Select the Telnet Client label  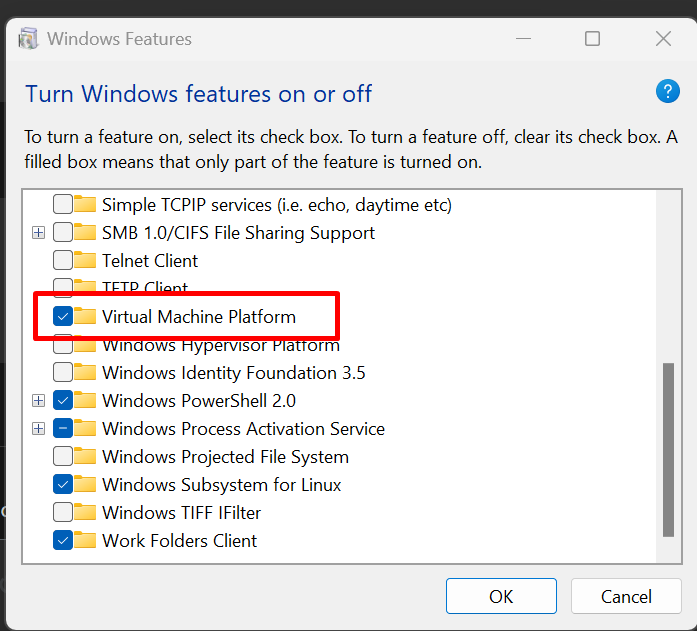(150, 261)
